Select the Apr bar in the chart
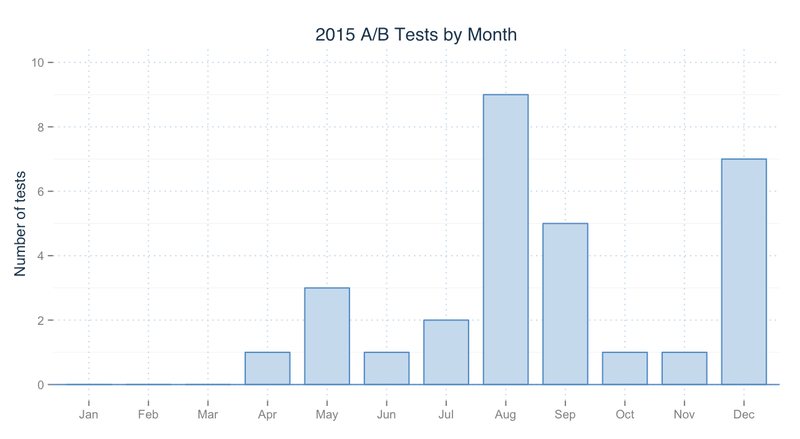 267,368
